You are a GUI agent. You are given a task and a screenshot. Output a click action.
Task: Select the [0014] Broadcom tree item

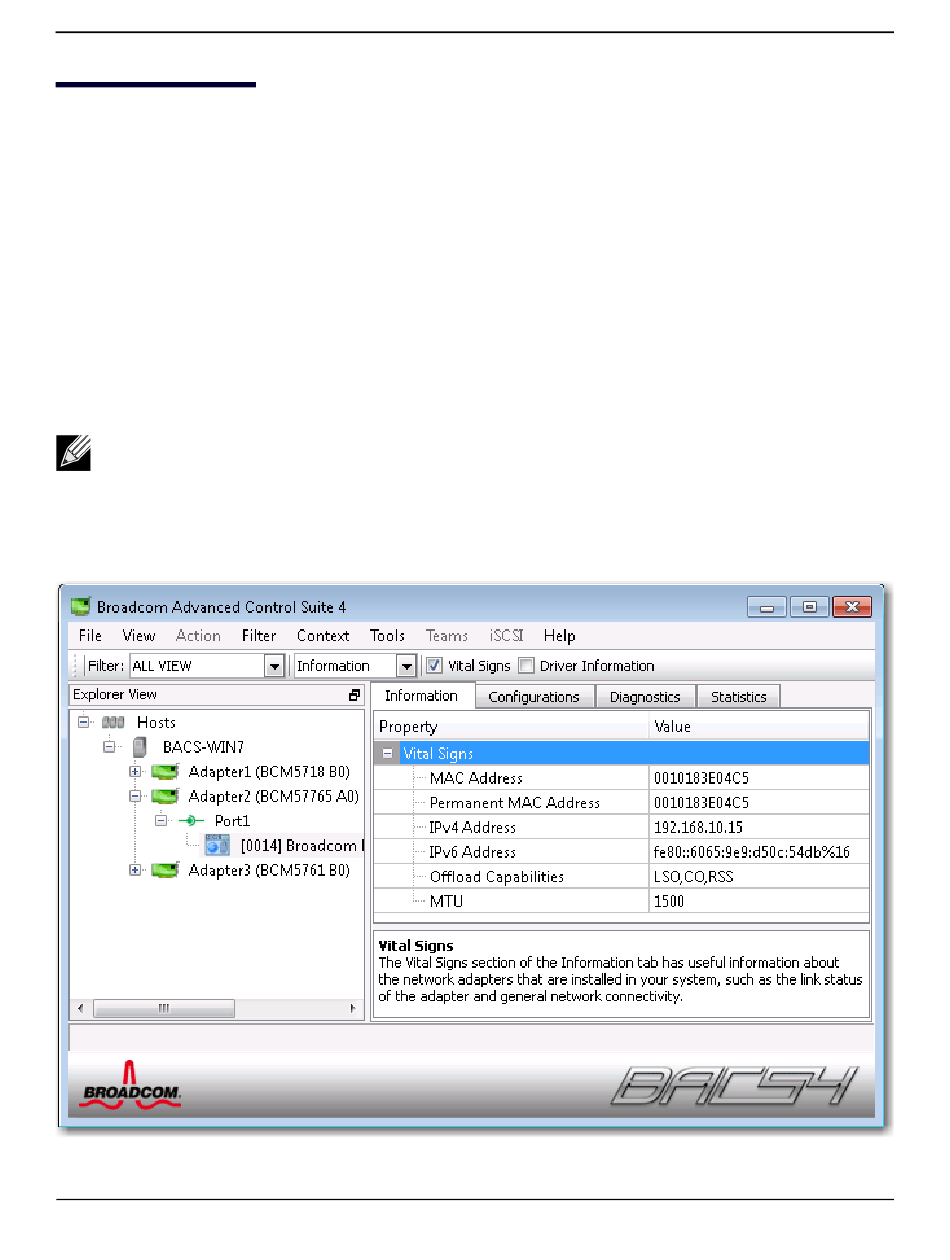302,845
